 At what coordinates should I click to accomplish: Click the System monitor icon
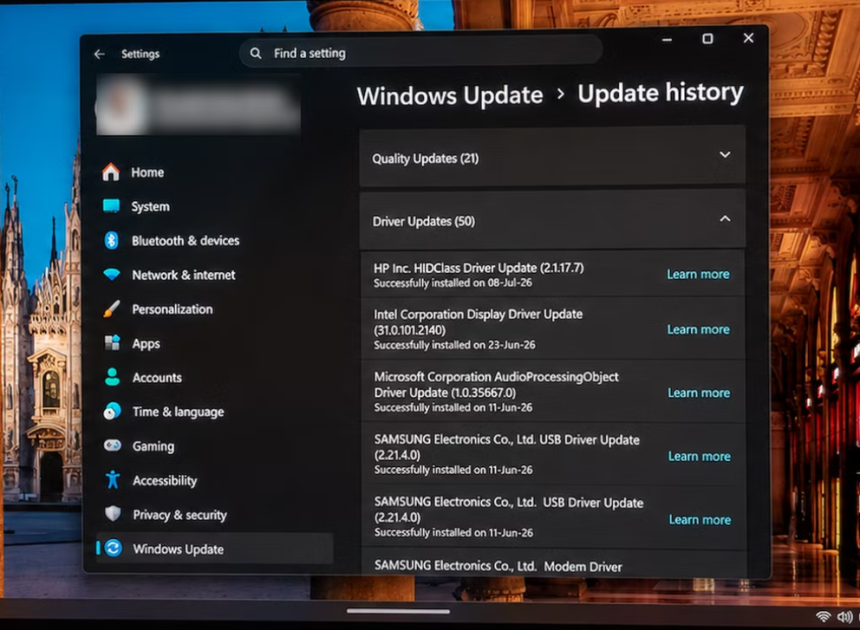[111, 206]
